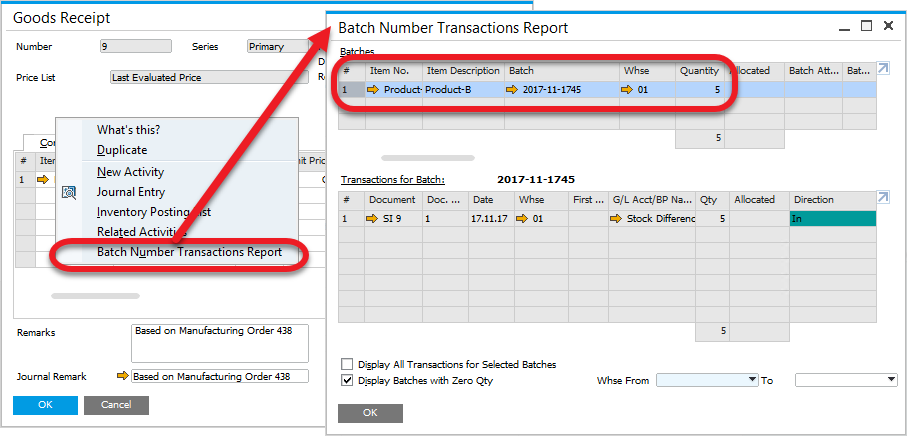Click the G/L Acct/BP Na... column header

[652, 200]
